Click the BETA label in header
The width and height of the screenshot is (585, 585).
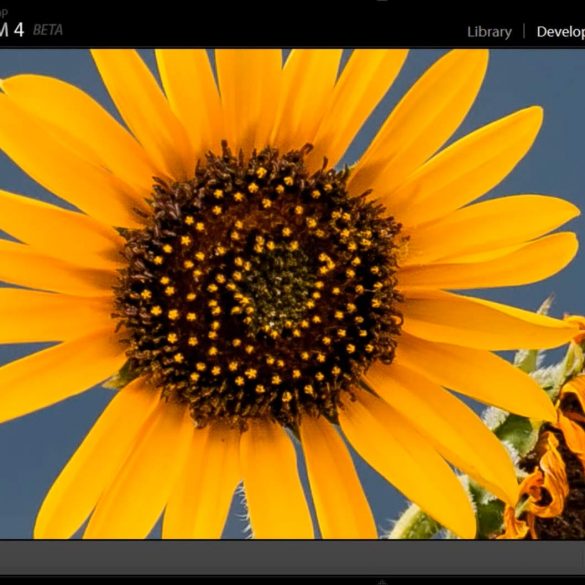[x=48, y=30]
